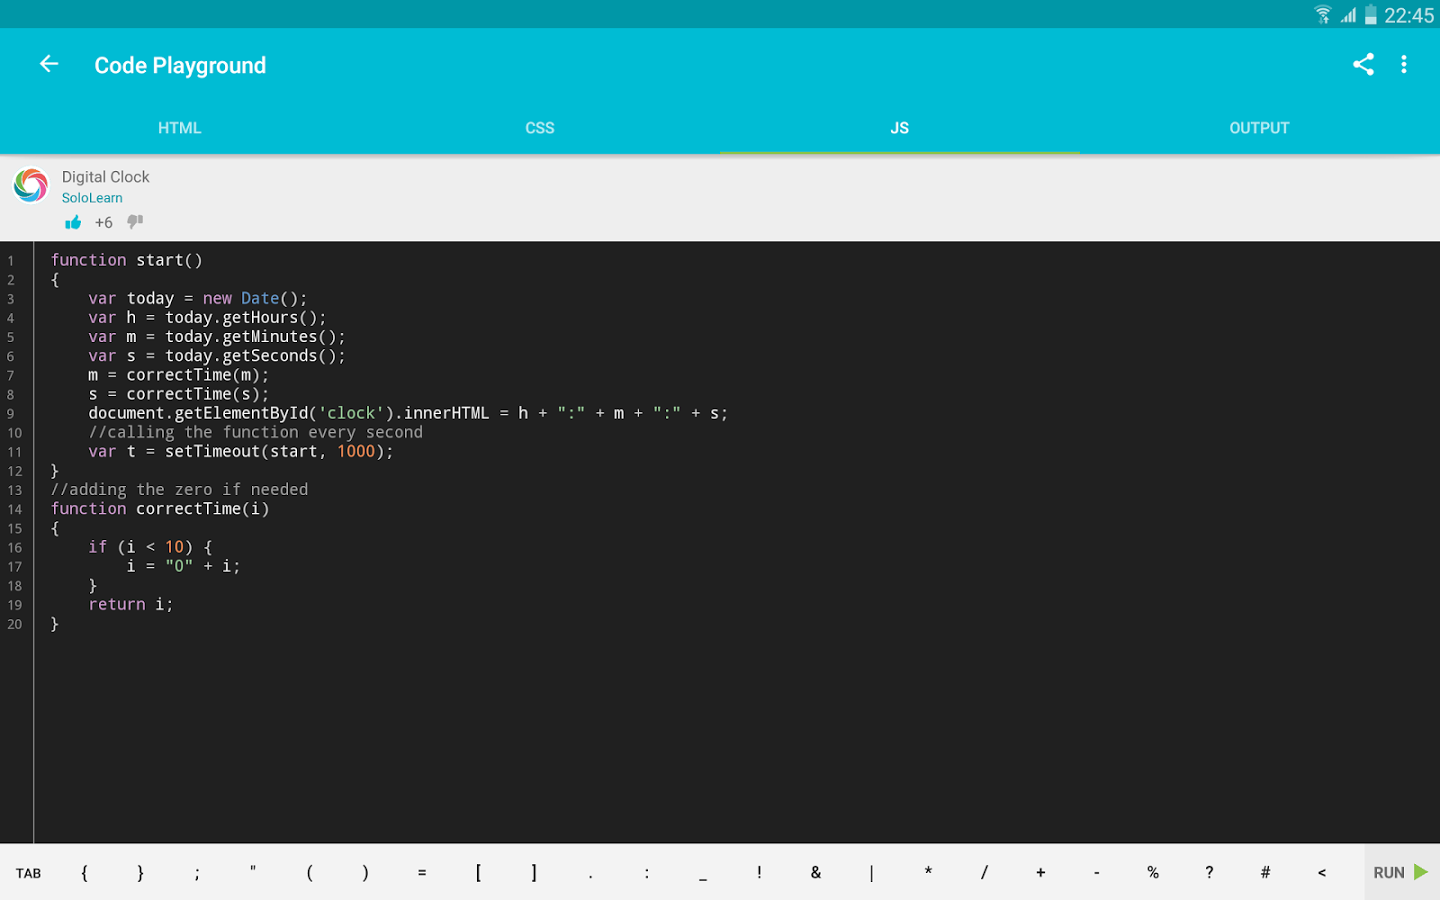The image size is (1440, 900).
Task: Downvote Digital Clock with thumbs down
Action: tap(135, 222)
